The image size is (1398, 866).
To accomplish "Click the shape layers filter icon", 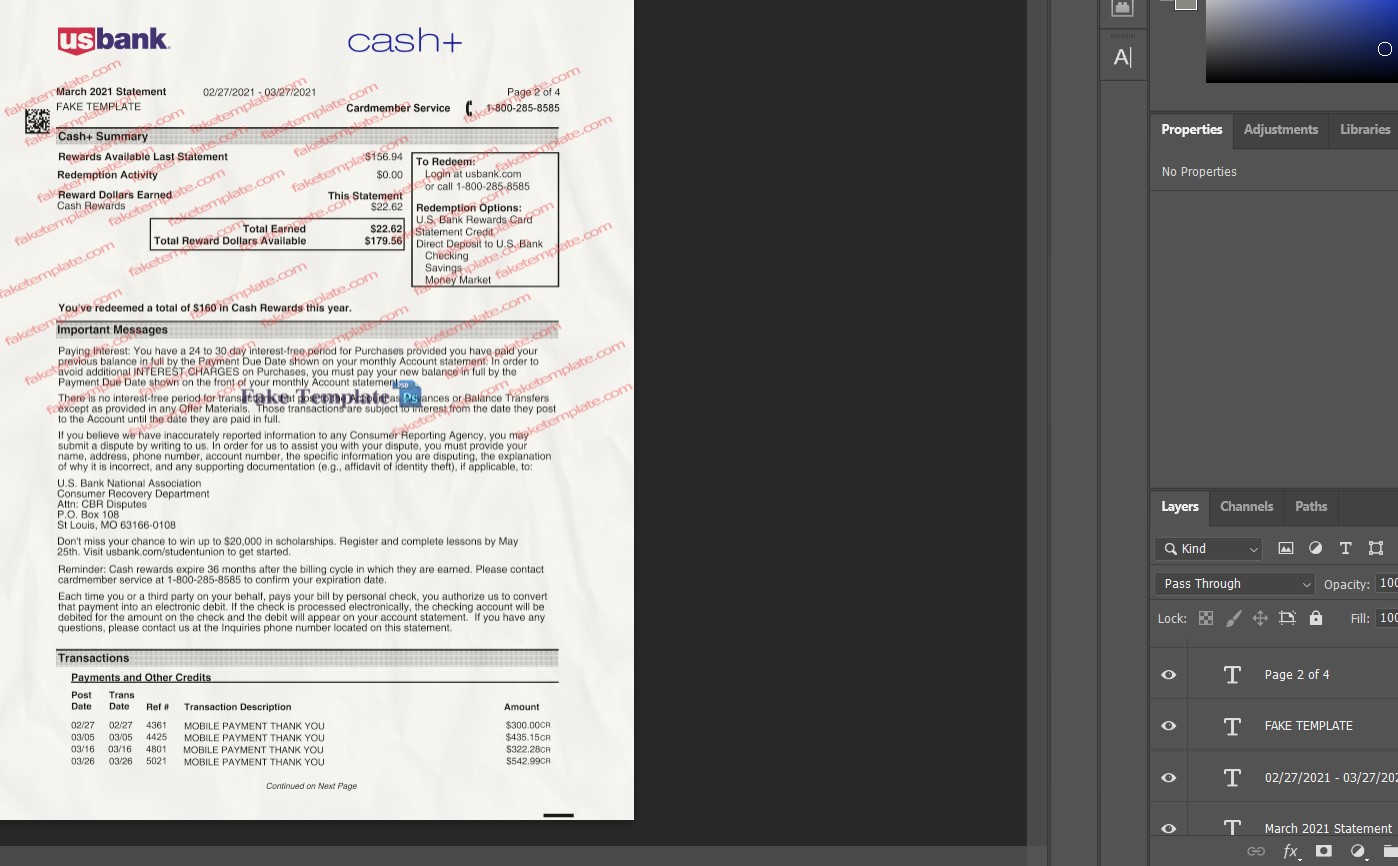I will (1376, 548).
